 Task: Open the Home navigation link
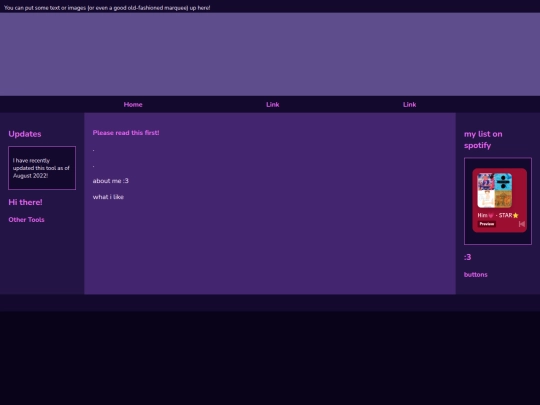tap(133, 105)
